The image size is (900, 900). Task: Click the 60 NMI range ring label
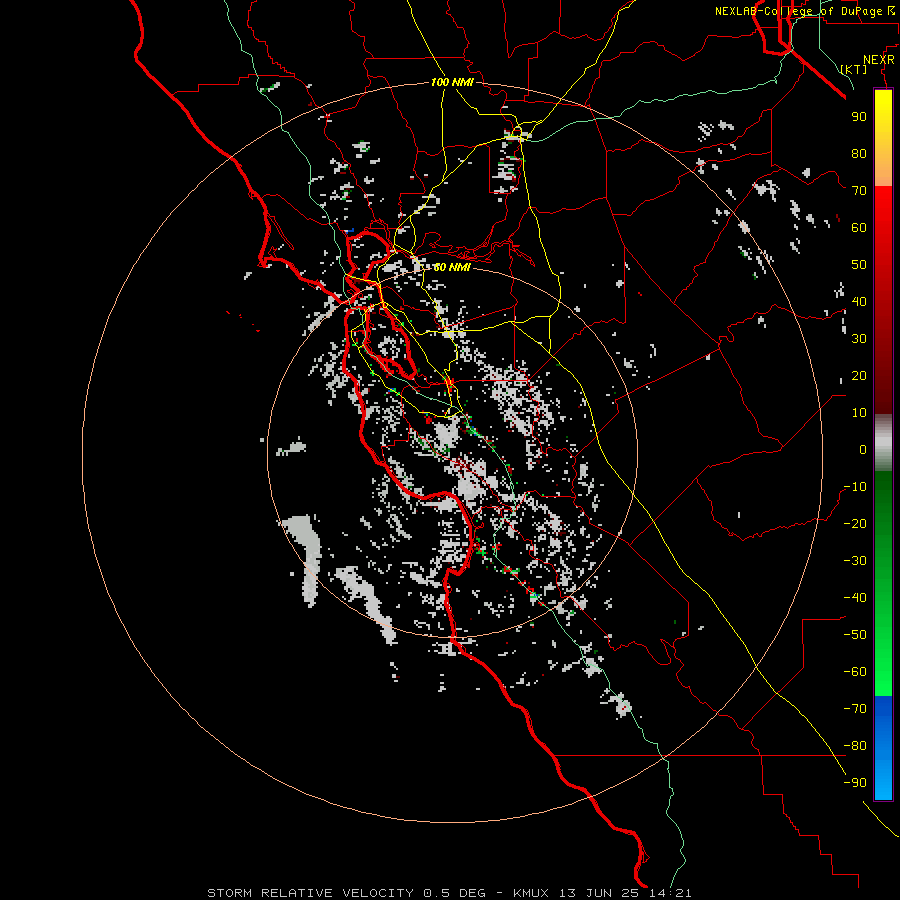pos(452,267)
